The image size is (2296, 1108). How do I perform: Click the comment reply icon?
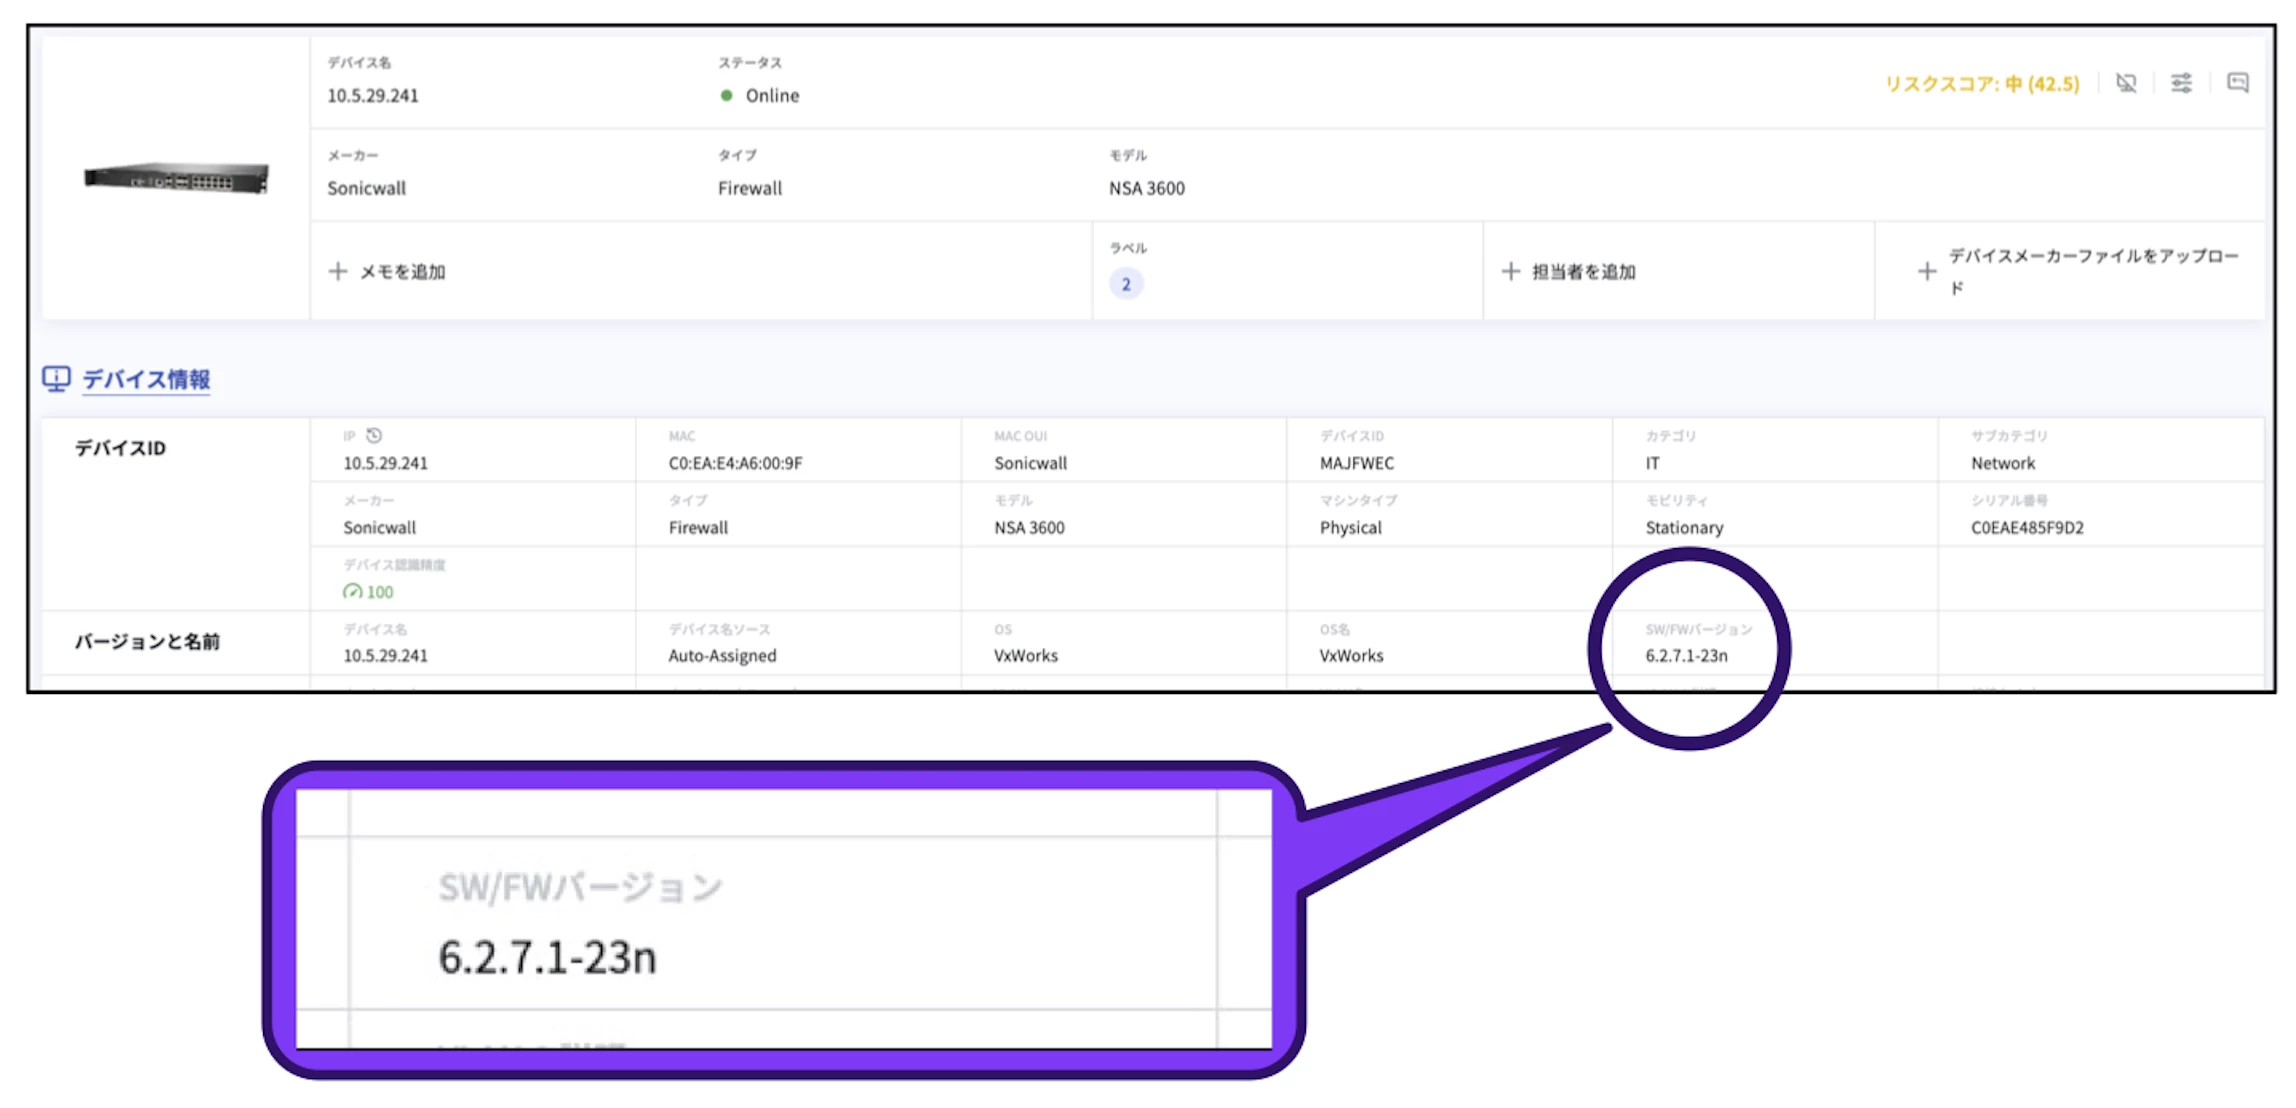click(2238, 83)
